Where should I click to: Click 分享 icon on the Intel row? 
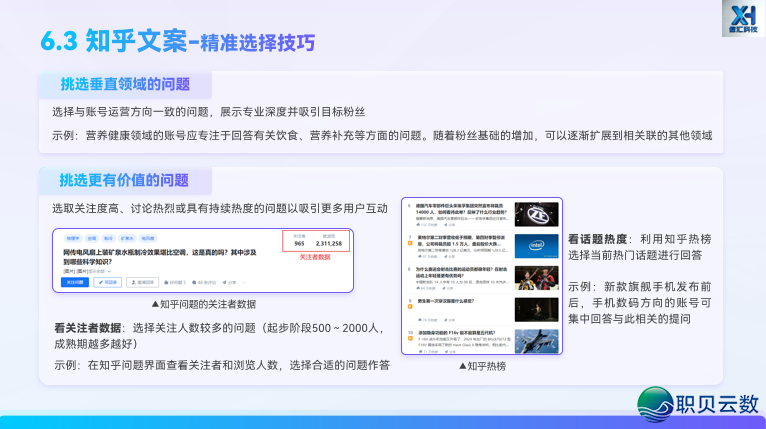pyautogui.click(x=446, y=257)
